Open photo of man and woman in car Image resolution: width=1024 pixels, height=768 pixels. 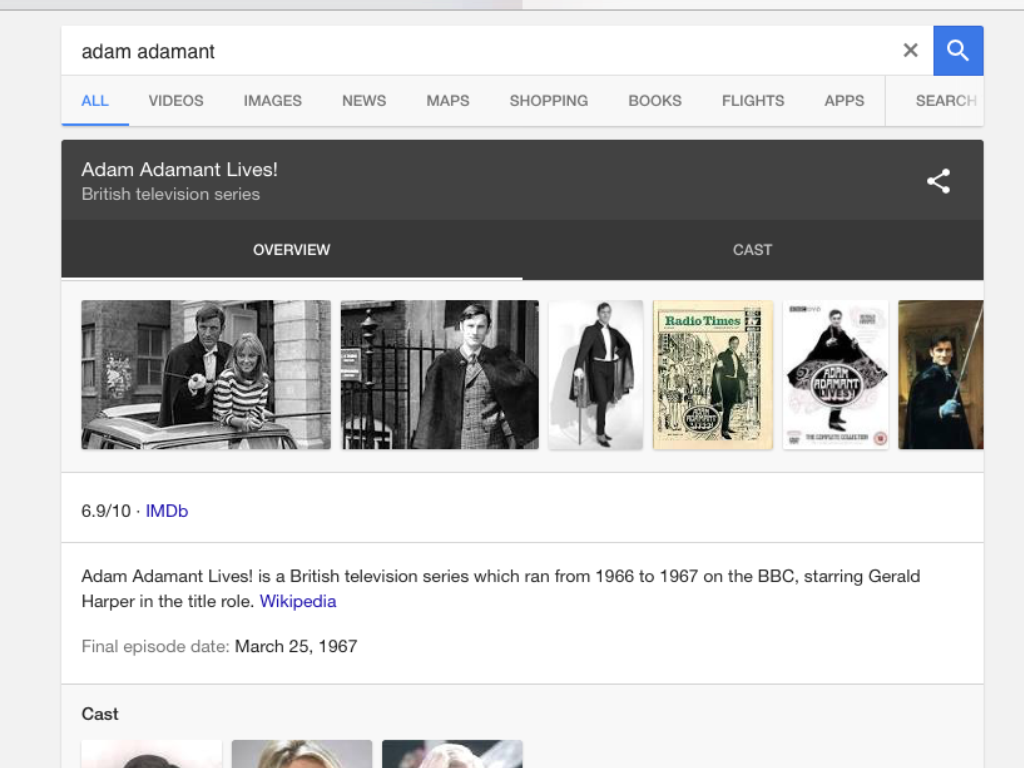pos(206,374)
